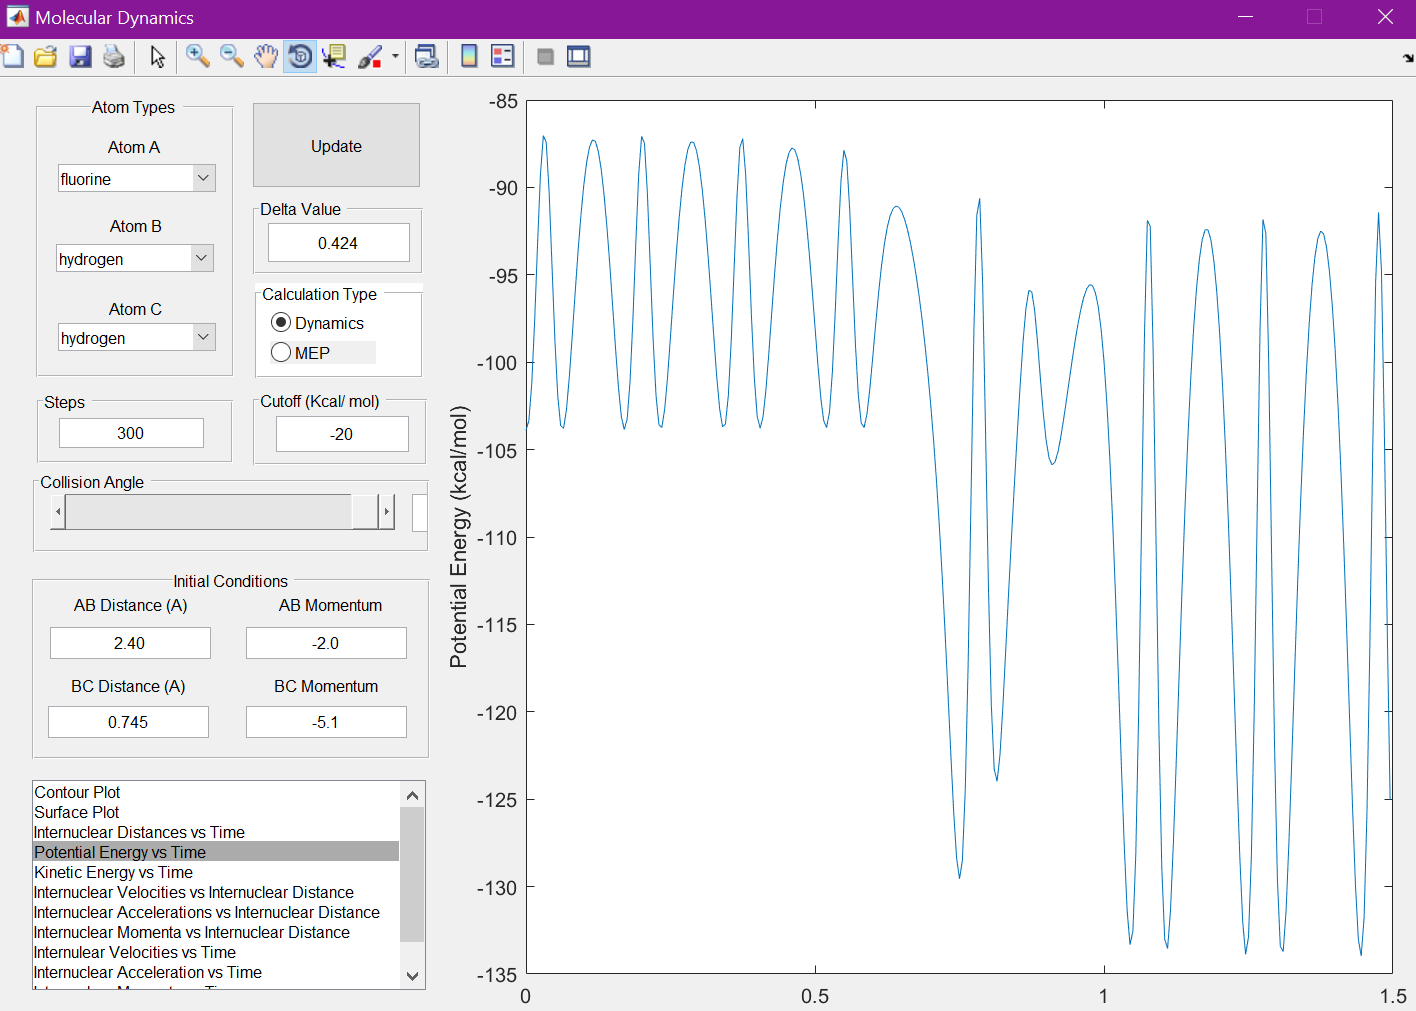1416x1011 pixels.
Task: Toggle the Rotate 3D tool
Action: (x=300, y=57)
